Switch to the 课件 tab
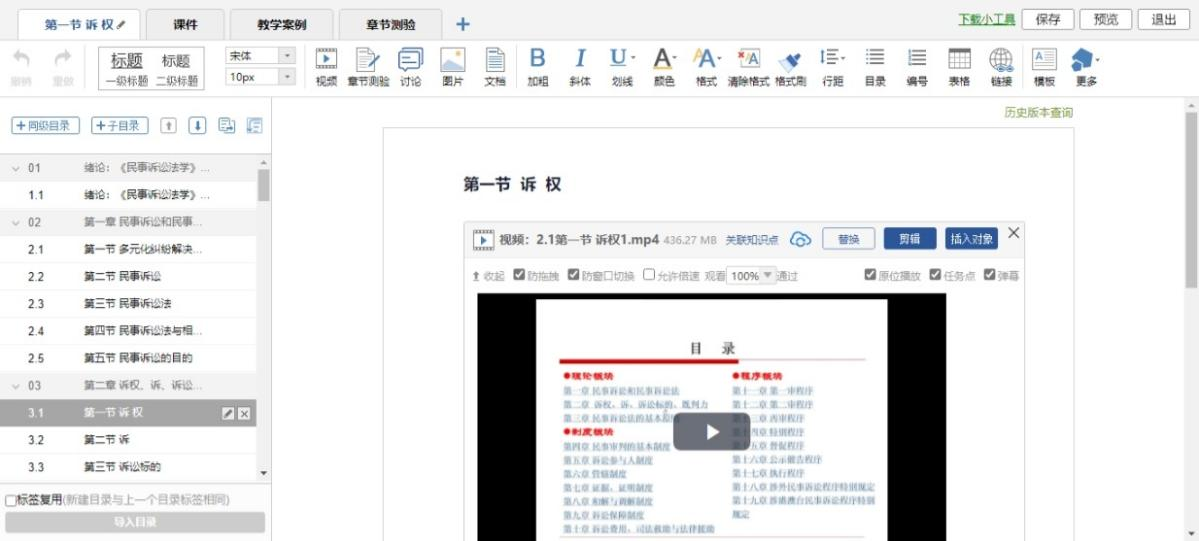1199x541 pixels. pyautogui.click(x=185, y=24)
